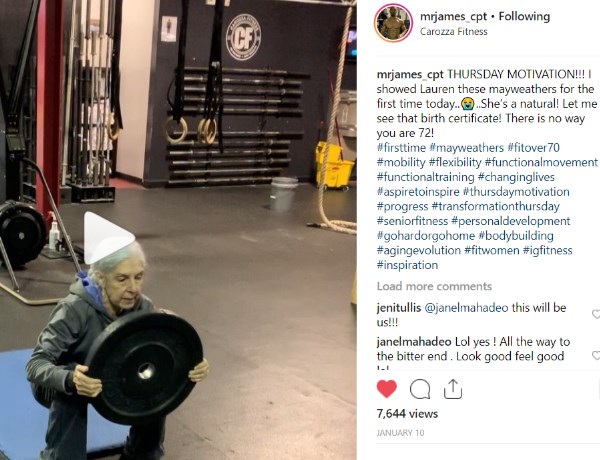Like jenitullis comment heart icon

pos(596,314)
